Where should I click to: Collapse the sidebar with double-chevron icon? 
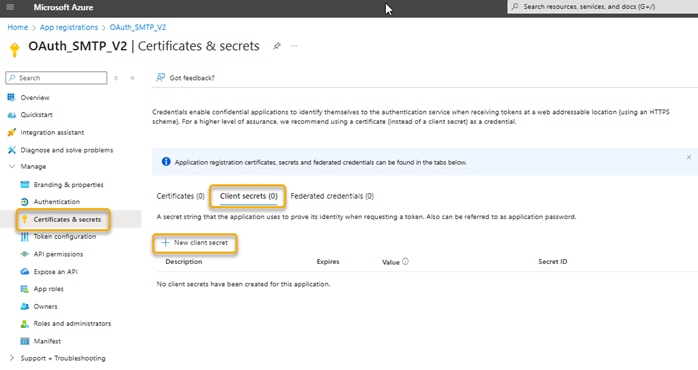point(132,78)
